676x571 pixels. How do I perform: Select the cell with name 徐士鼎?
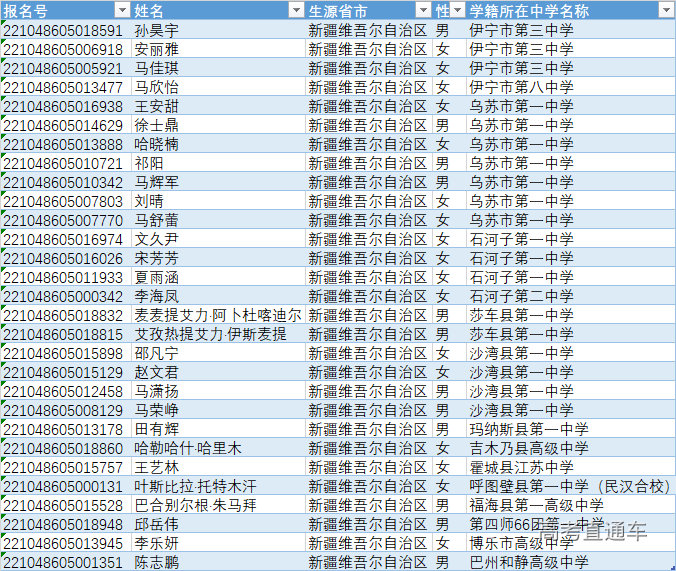[x=157, y=125]
